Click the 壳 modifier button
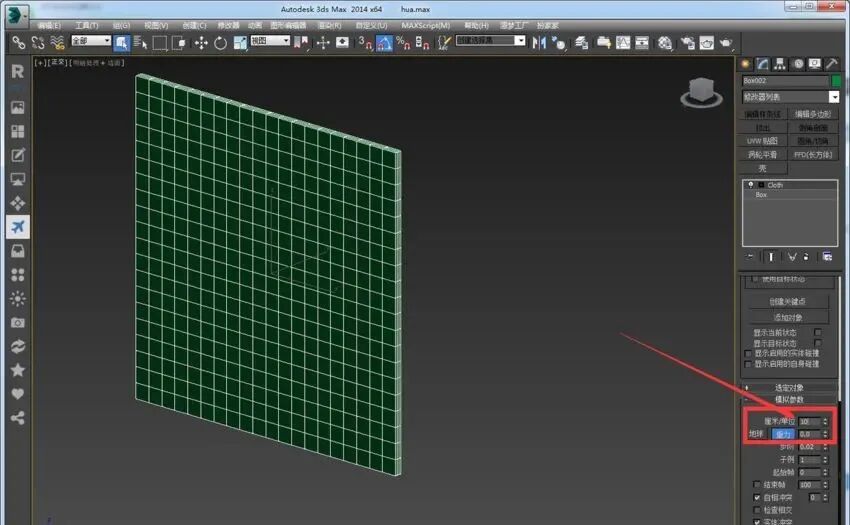This screenshot has height=525, width=850. [762, 168]
